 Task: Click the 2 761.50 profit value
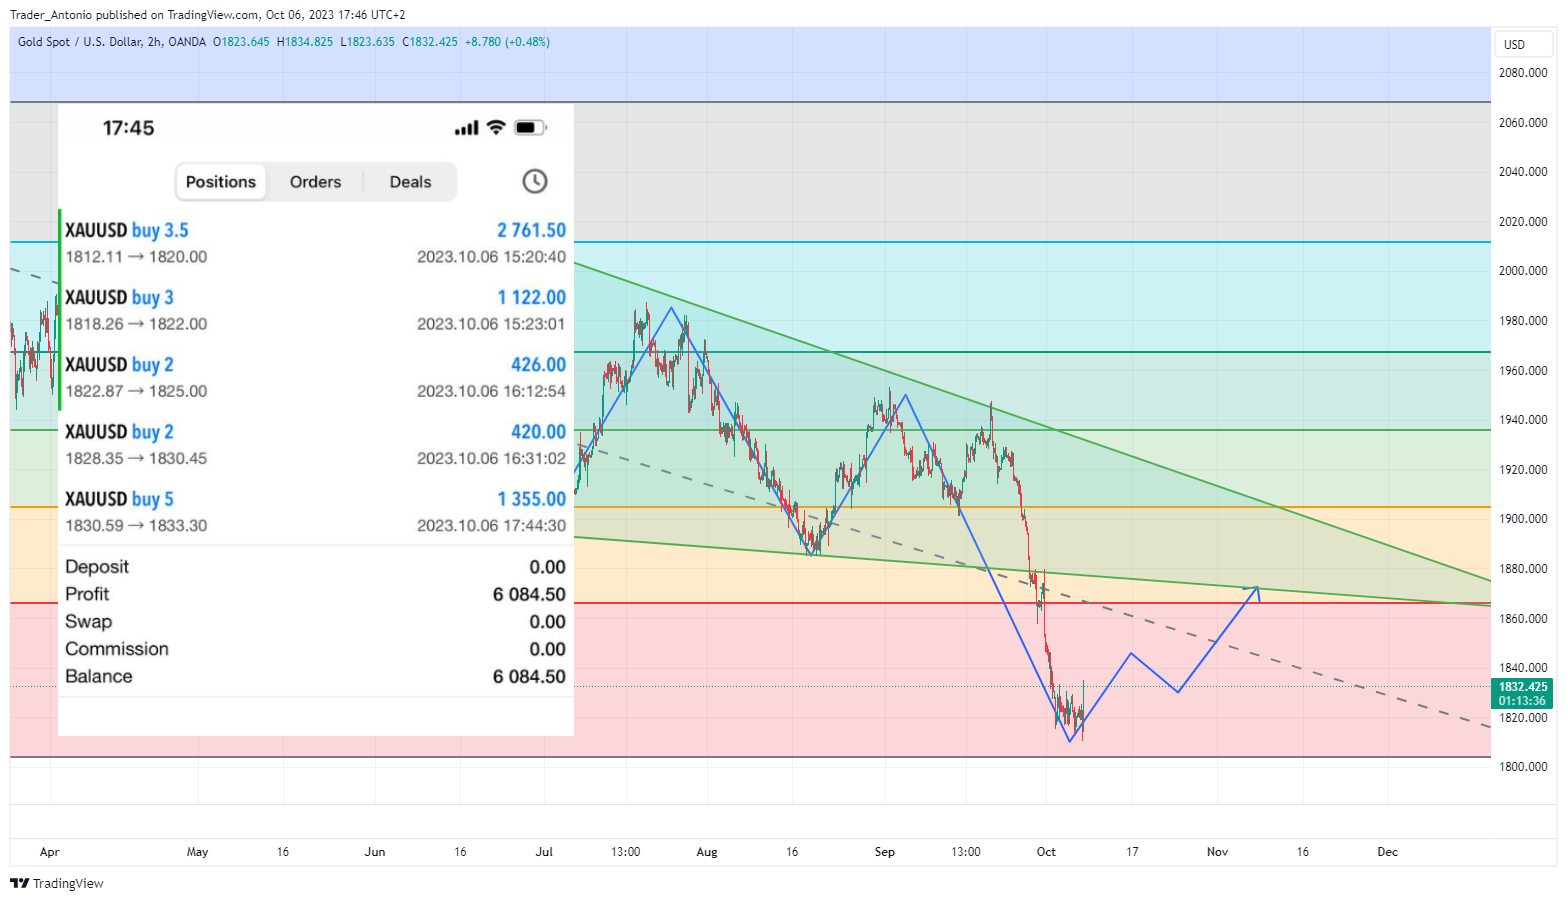click(531, 230)
